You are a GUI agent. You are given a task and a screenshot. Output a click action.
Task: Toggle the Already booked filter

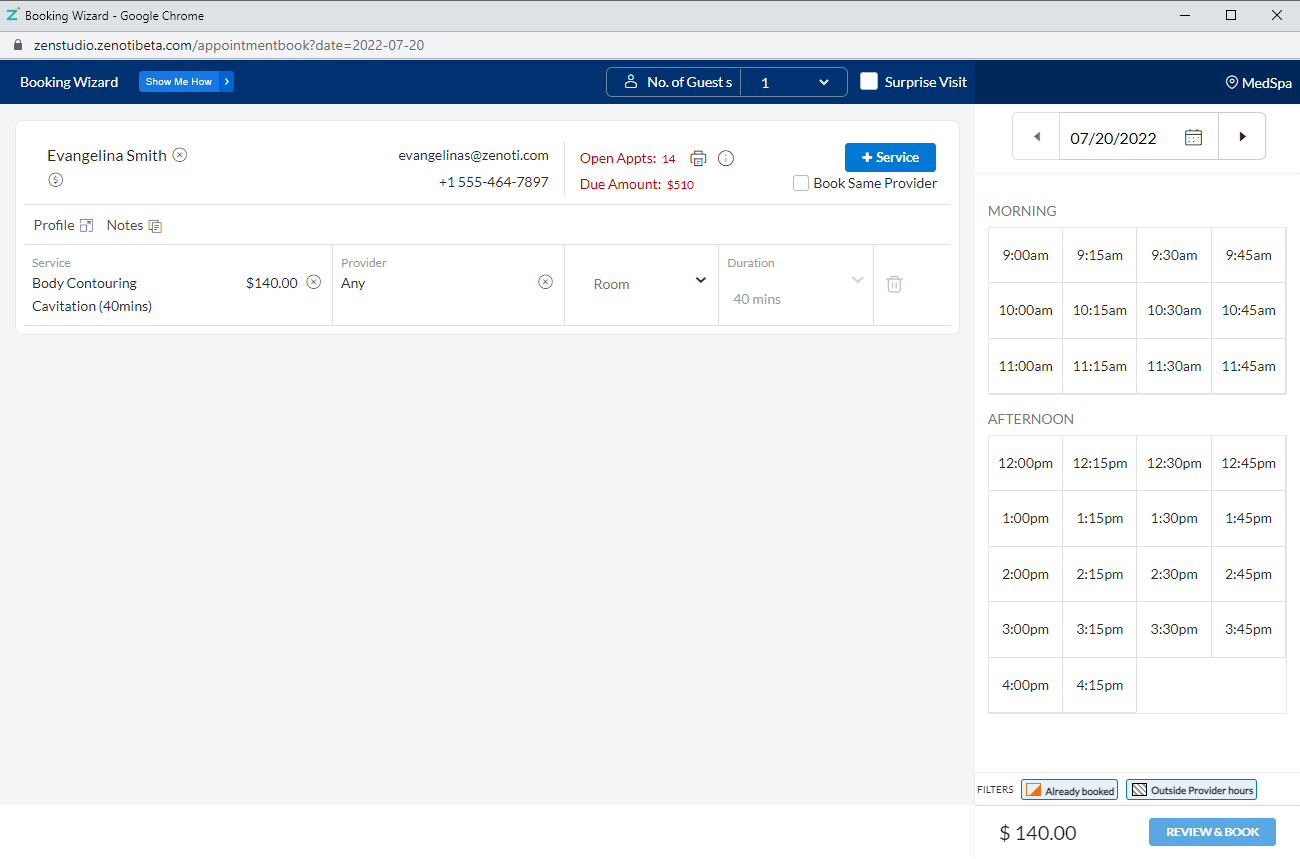click(1069, 789)
